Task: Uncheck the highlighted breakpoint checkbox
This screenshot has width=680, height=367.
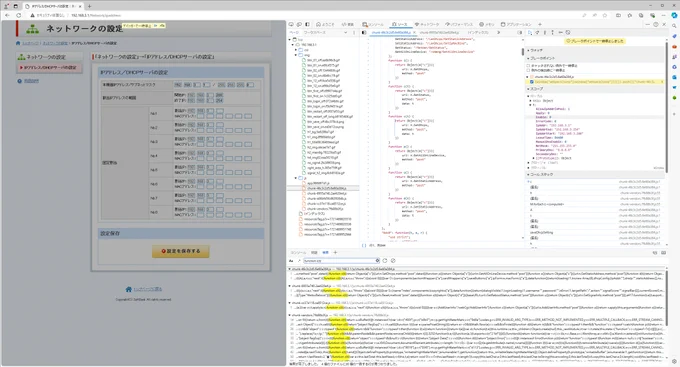Action: point(532,82)
